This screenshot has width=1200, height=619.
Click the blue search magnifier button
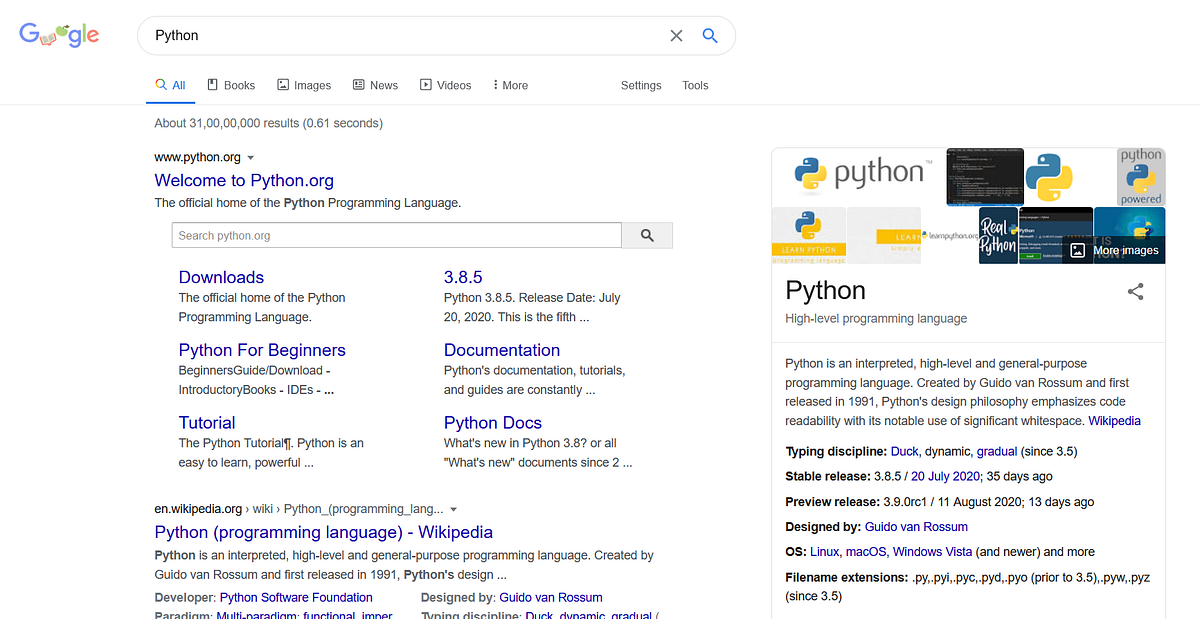pyautogui.click(x=710, y=35)
